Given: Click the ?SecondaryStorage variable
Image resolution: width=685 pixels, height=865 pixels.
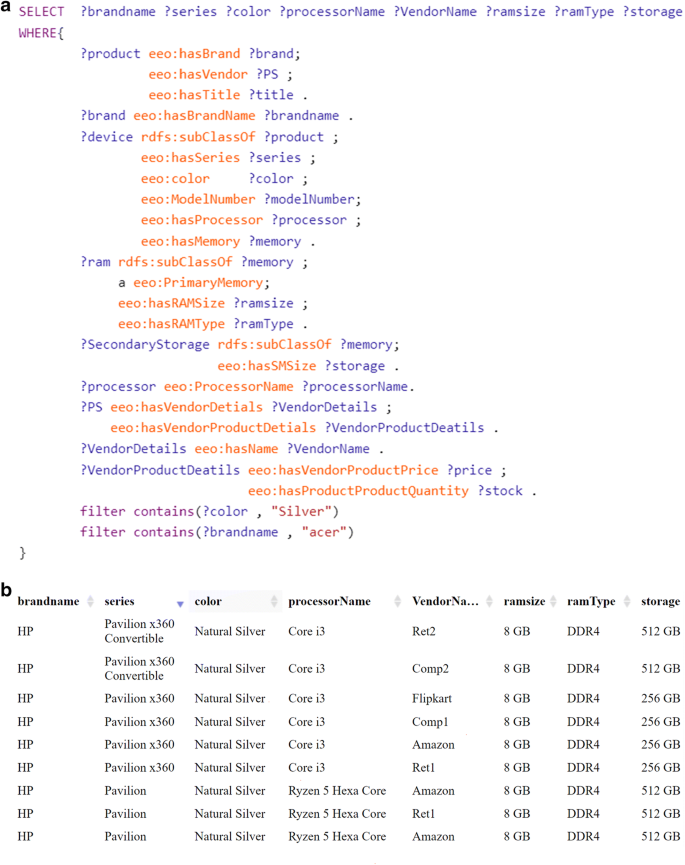Looking at the screenshot, I should [145, 344].
